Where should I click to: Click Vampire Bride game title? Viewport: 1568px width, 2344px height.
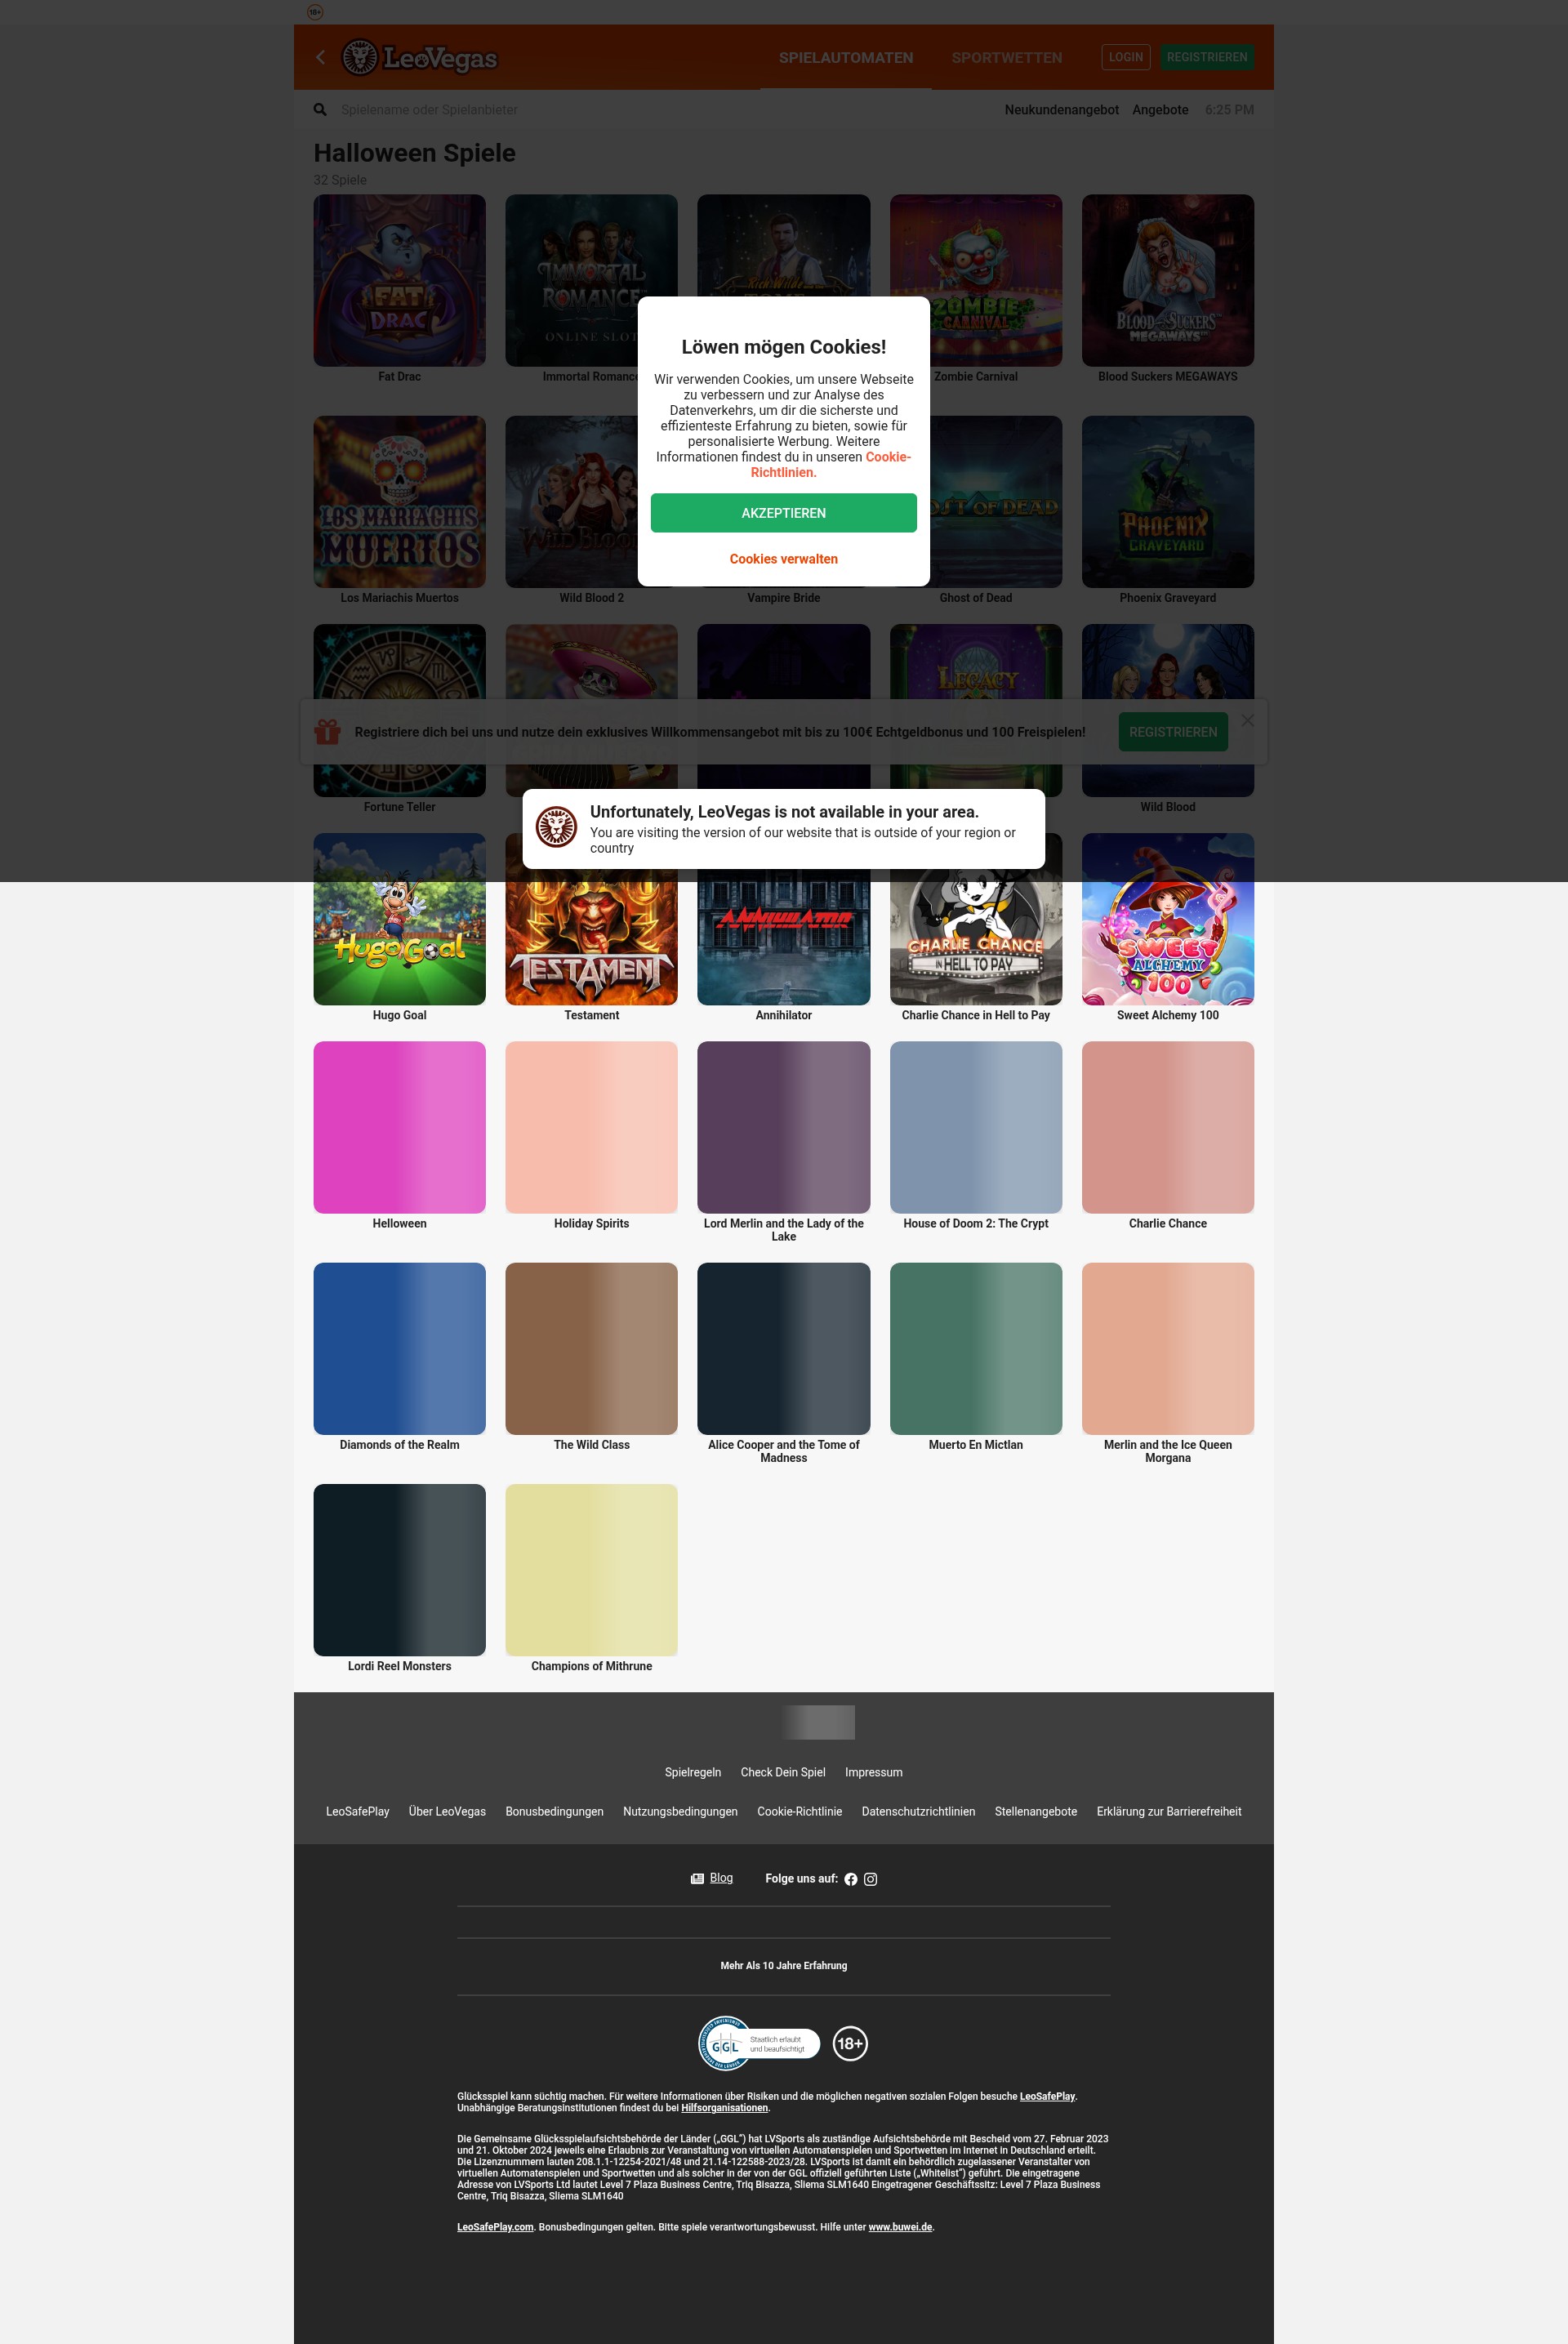tap(784, 598)
